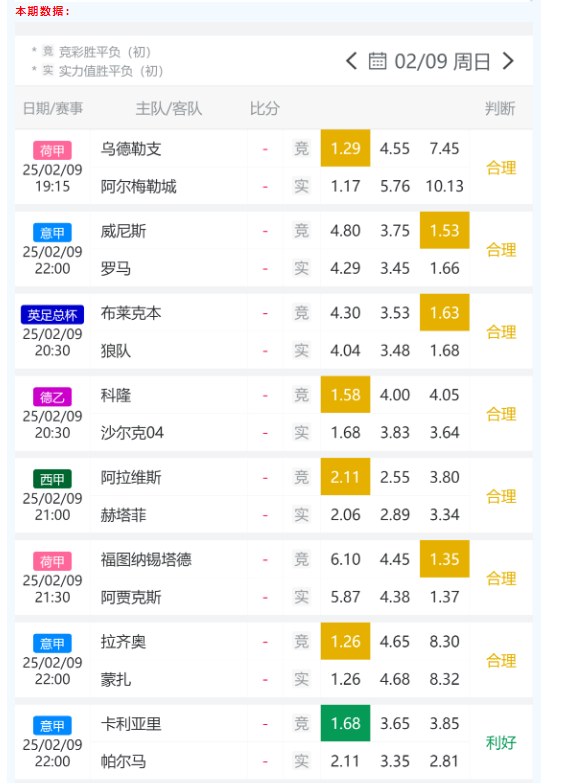Image resolution: width=565 pixels, height=783 pixels.
Task: Open the 罗马 team link
Action: click(116, 269)
